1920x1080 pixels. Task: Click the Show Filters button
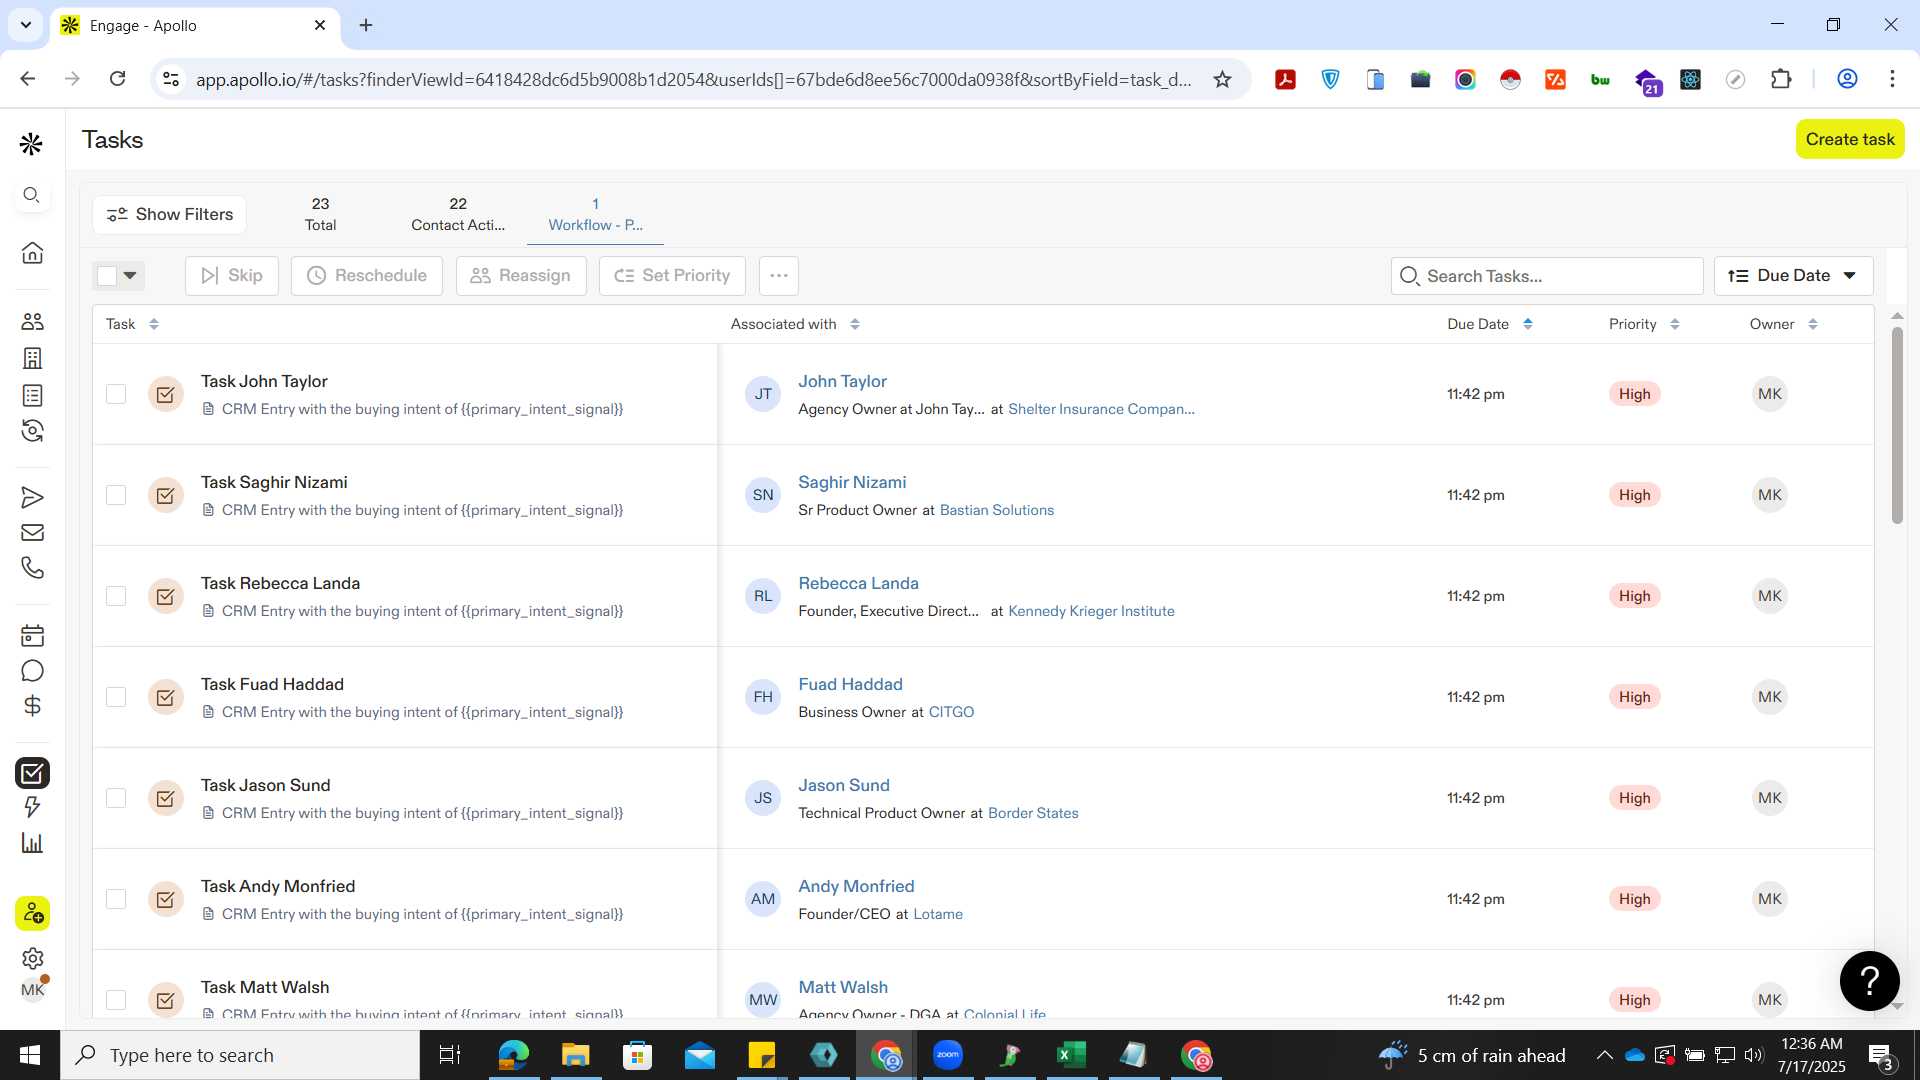(170, 214)
